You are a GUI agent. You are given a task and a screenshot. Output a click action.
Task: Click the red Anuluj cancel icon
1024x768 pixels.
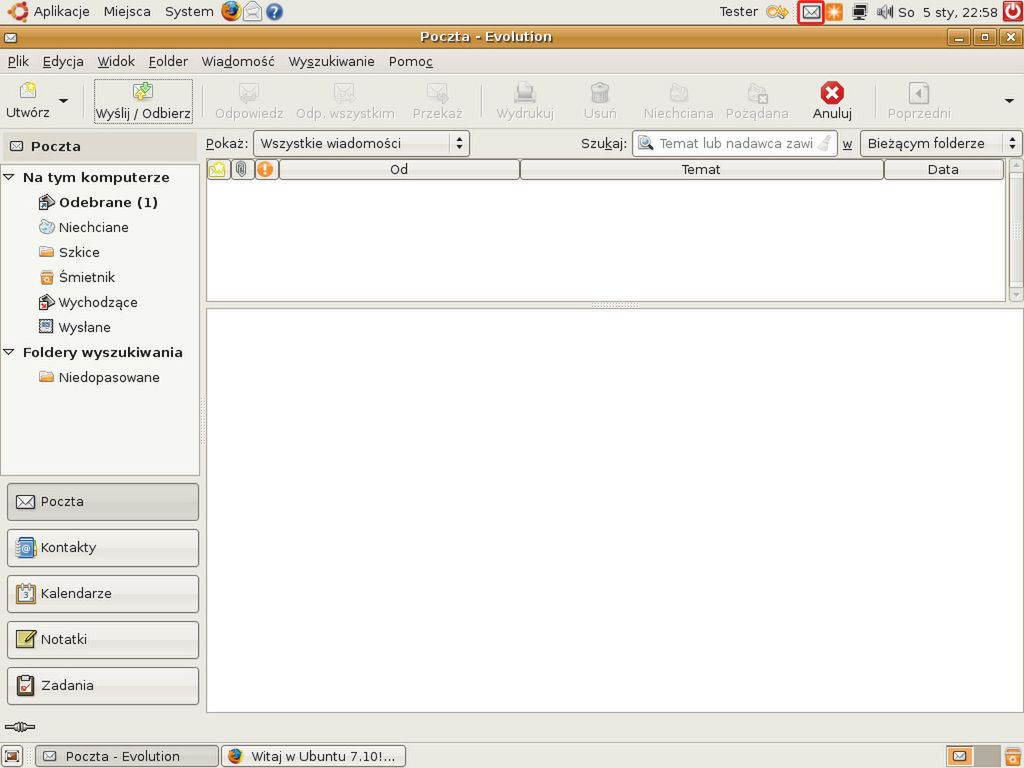point(832,92)
